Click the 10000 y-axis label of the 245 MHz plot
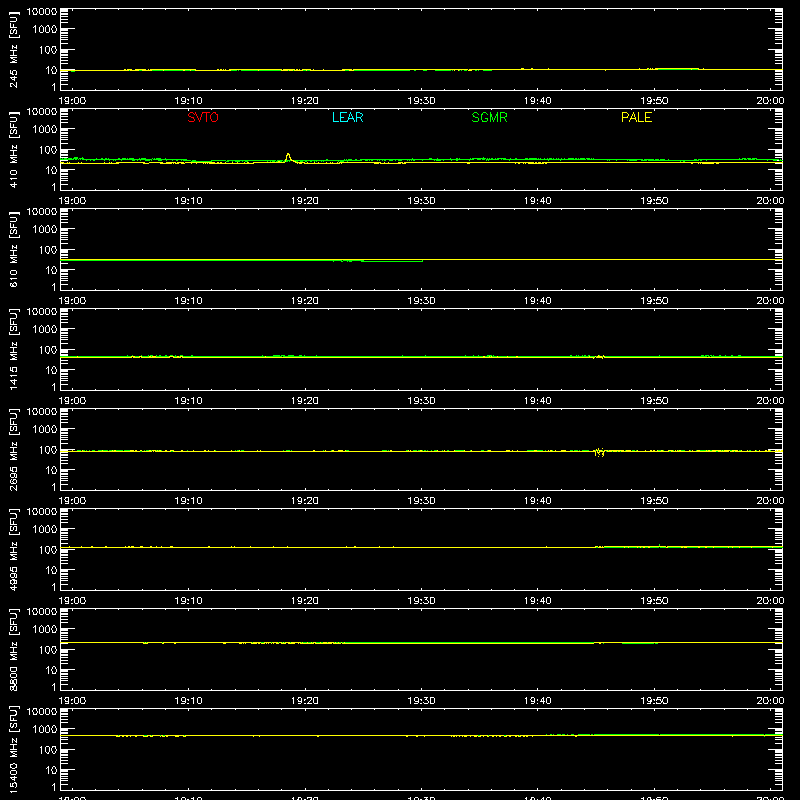 tap(42, 12)
